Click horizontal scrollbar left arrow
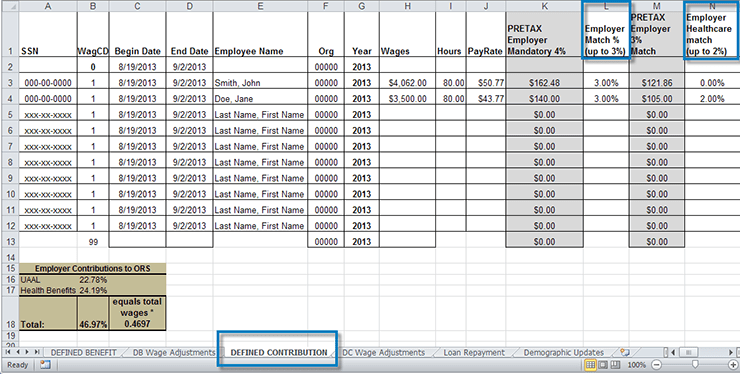The height and width of the screenshot is (374, 740). pyautogui.click(x=674, y=352)
